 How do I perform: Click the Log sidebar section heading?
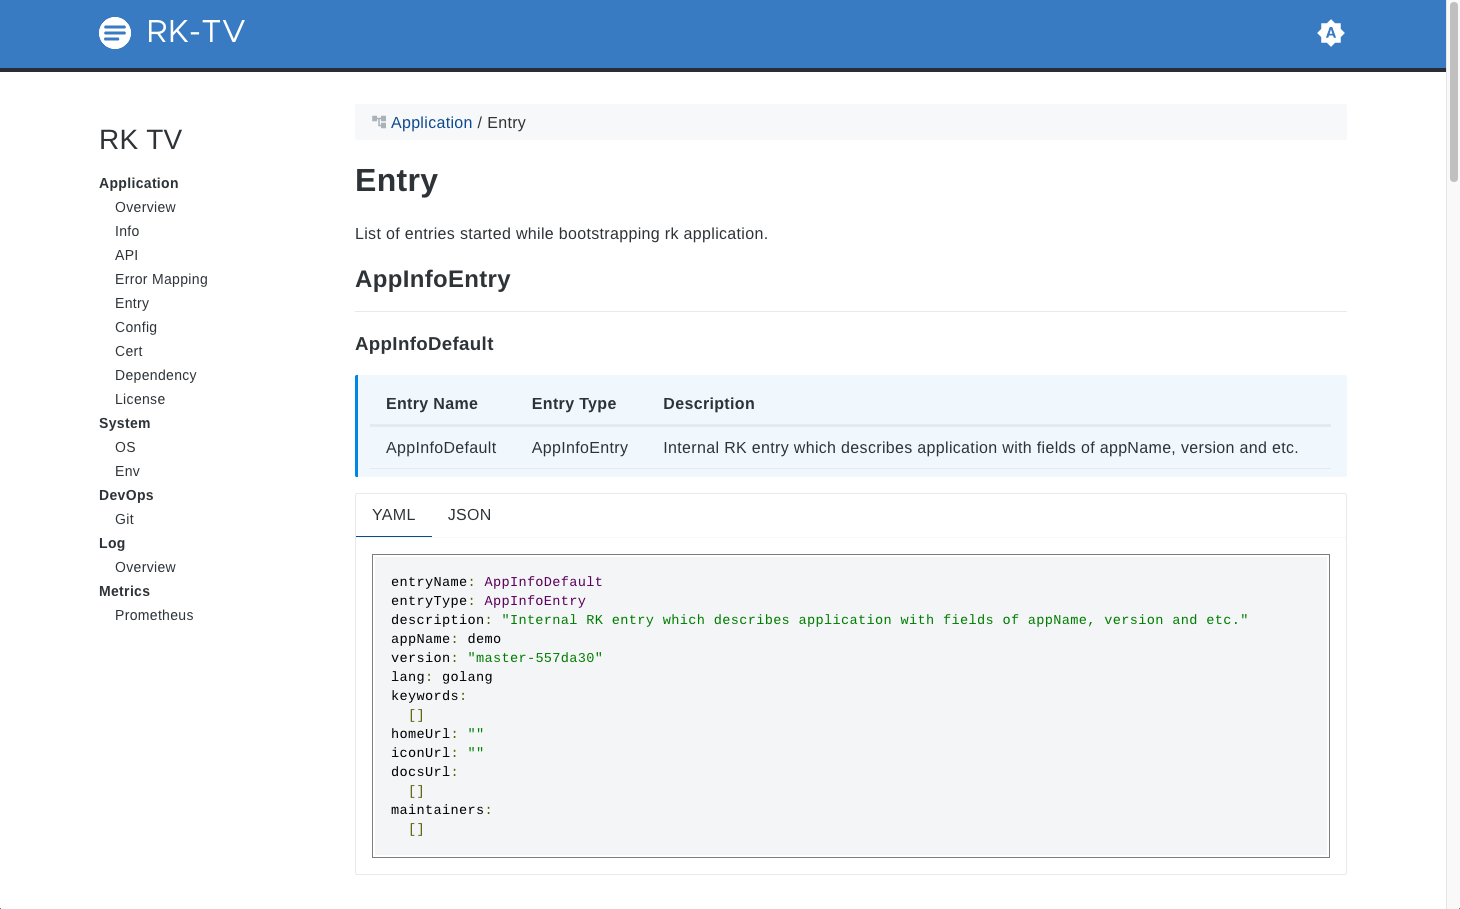pos(112,543)
